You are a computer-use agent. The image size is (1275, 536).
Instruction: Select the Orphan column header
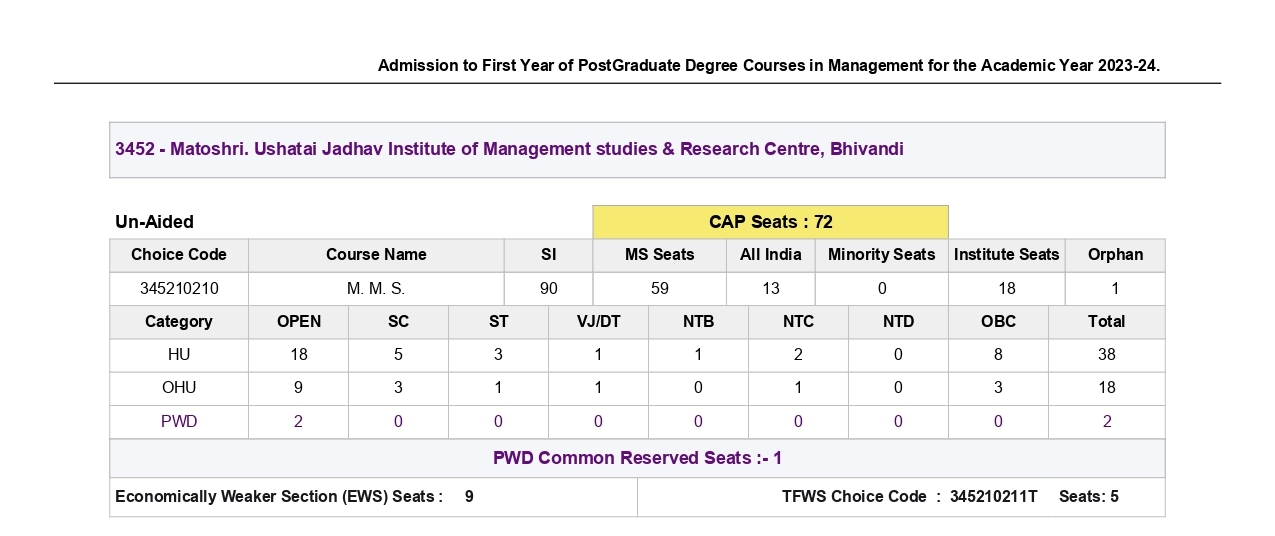pyautogui.click(x=1116, y=255)
